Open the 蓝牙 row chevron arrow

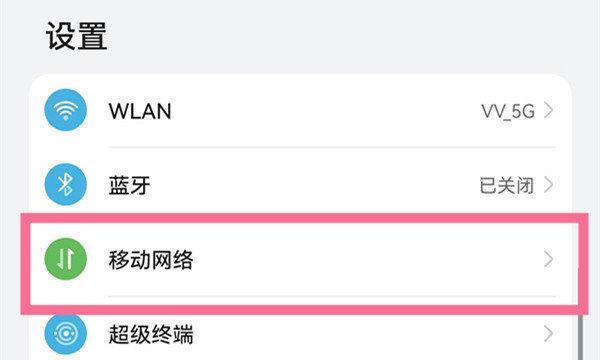(549, 185)
